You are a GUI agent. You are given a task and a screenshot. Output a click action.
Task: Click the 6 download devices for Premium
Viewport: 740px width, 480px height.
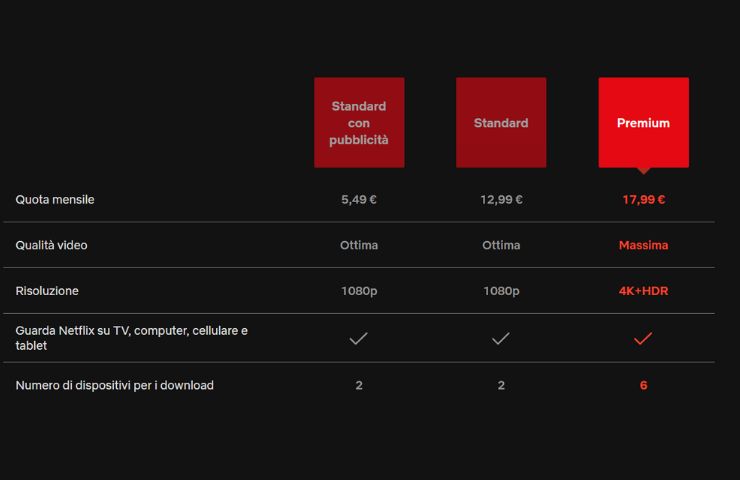click(643, 385)
